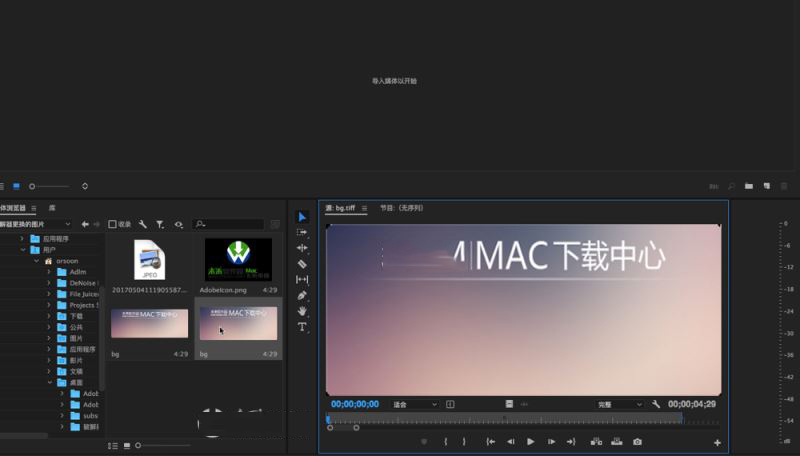800x456 pixels.
Task: Select the Pen tool
Action: [x=302, y=295]
